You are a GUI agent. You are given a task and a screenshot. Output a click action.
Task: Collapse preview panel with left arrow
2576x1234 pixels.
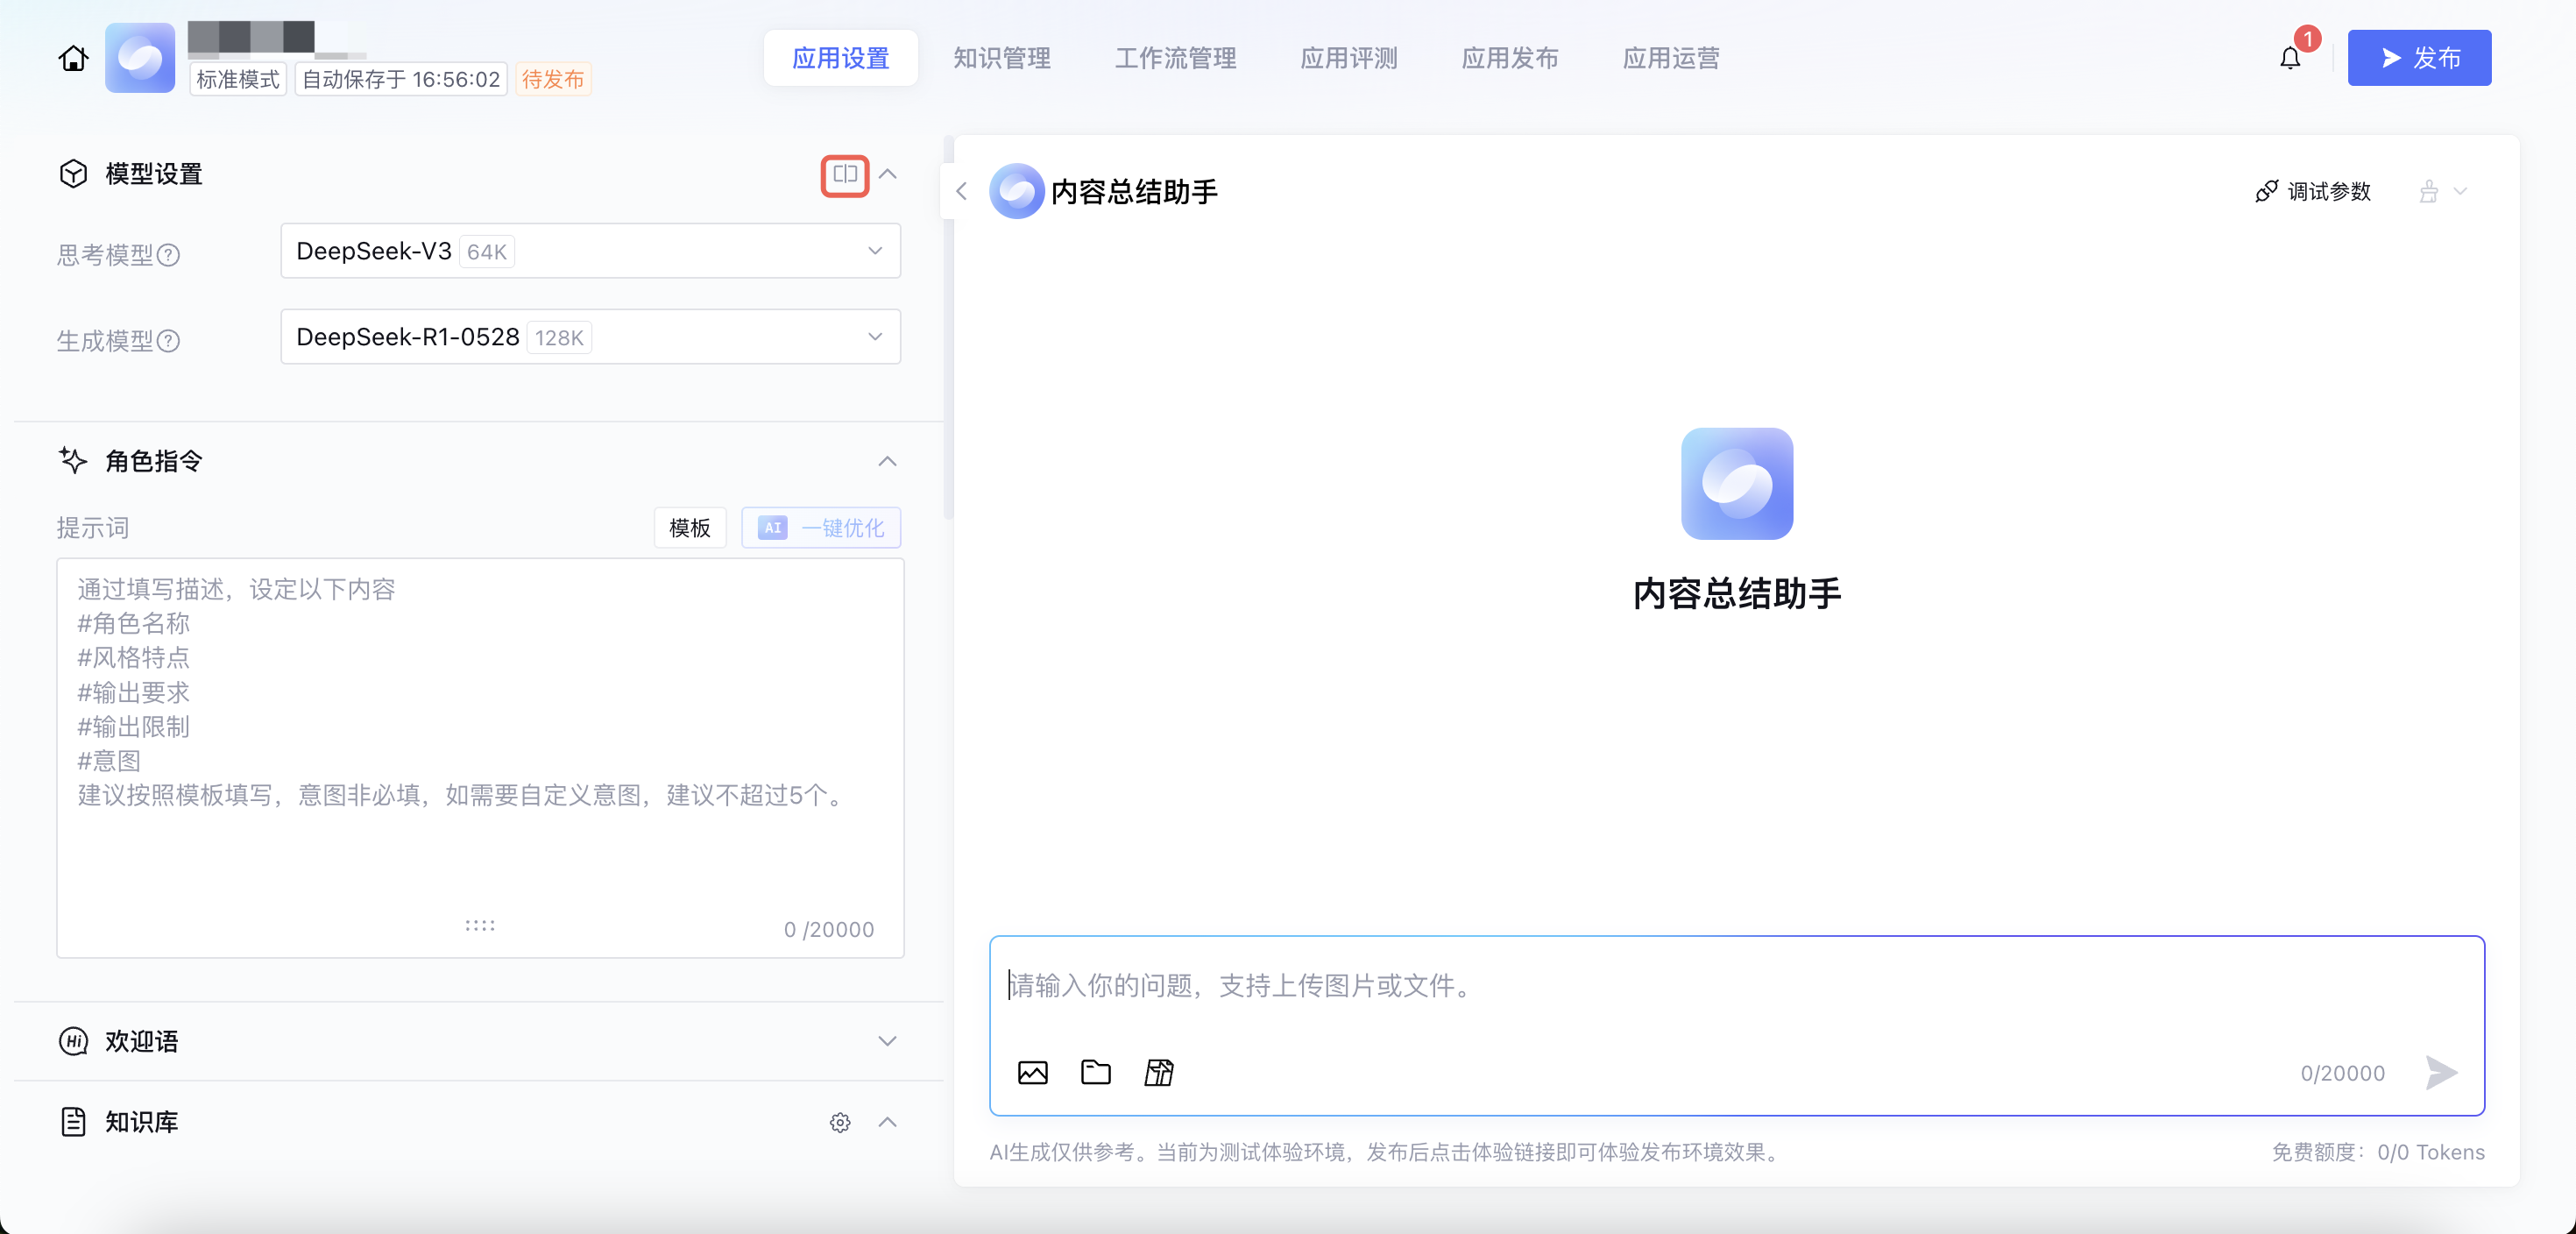pos(961,191)
